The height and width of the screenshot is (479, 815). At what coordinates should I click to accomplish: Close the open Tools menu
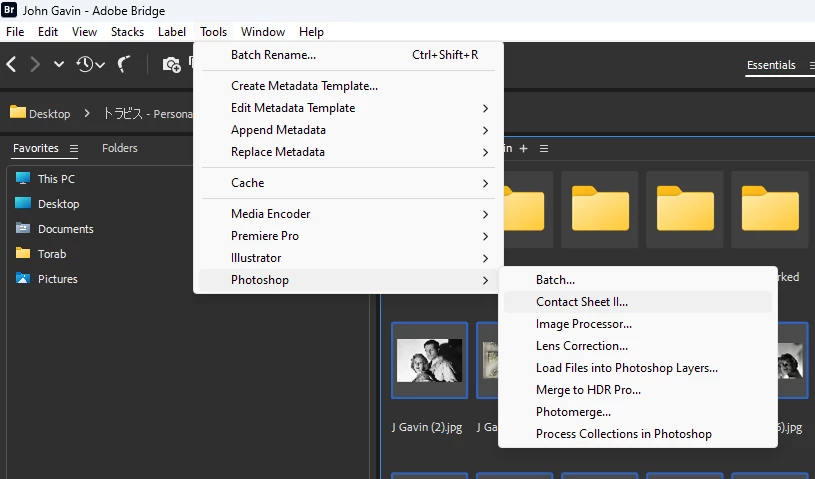214,32
